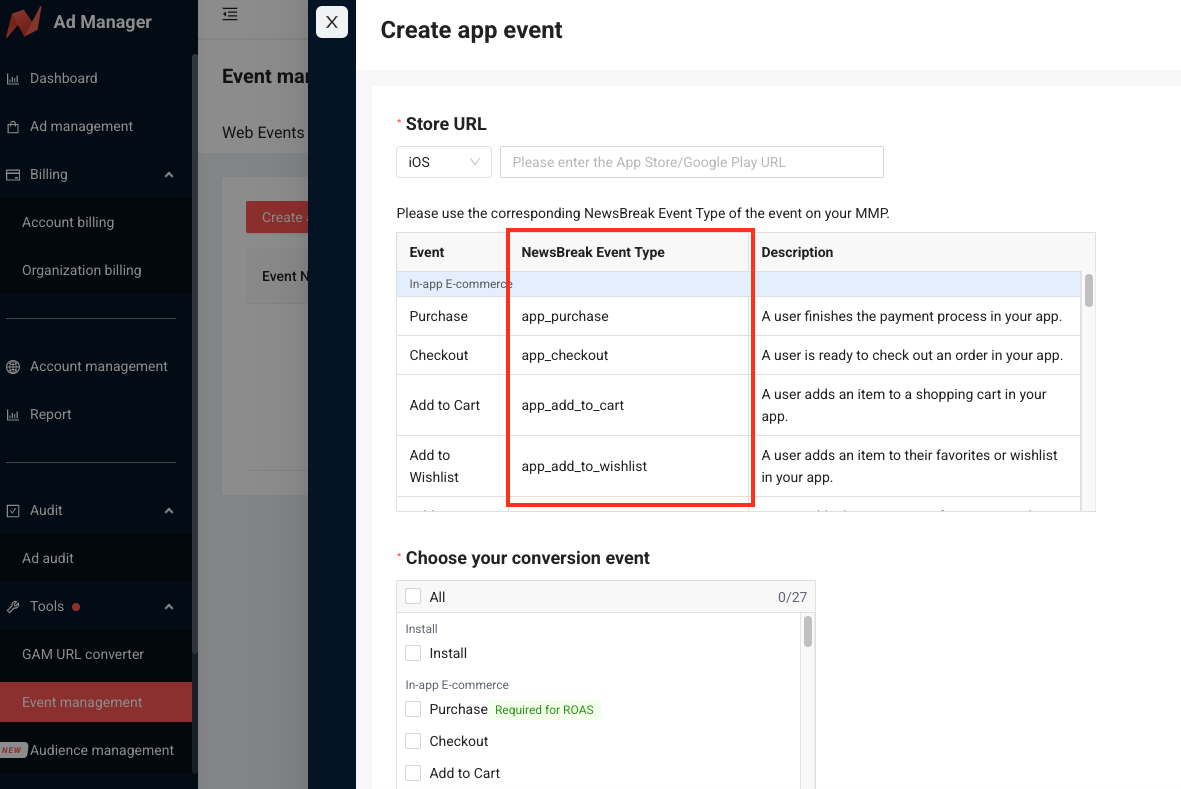This screenshot has width=1181, height=789.
Task: Click the App Store URL input field
Action: (x=691, y=162)
